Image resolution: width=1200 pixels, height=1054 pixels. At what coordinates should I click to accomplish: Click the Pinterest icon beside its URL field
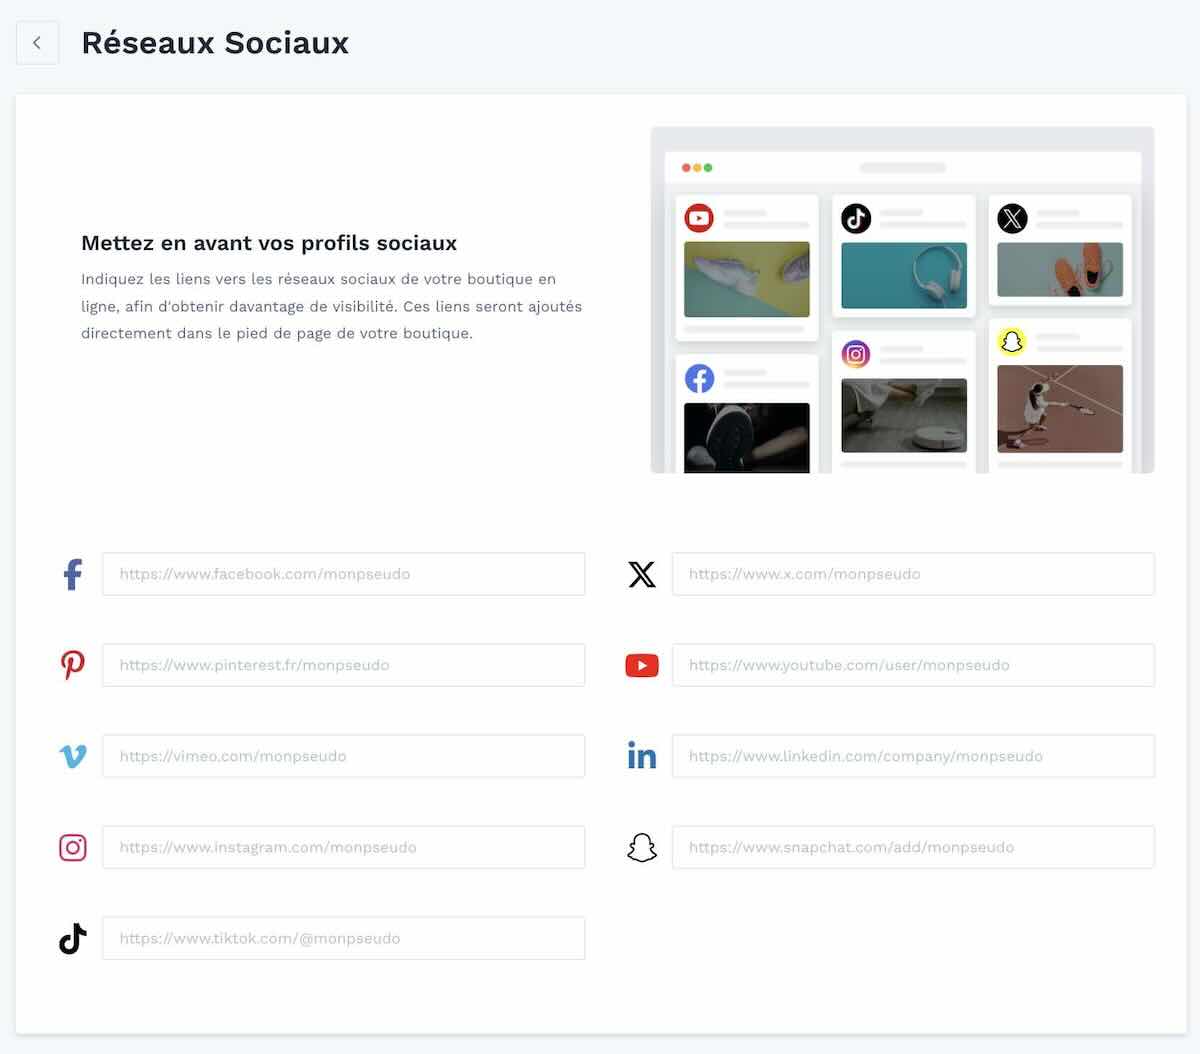tap(73, 665)
